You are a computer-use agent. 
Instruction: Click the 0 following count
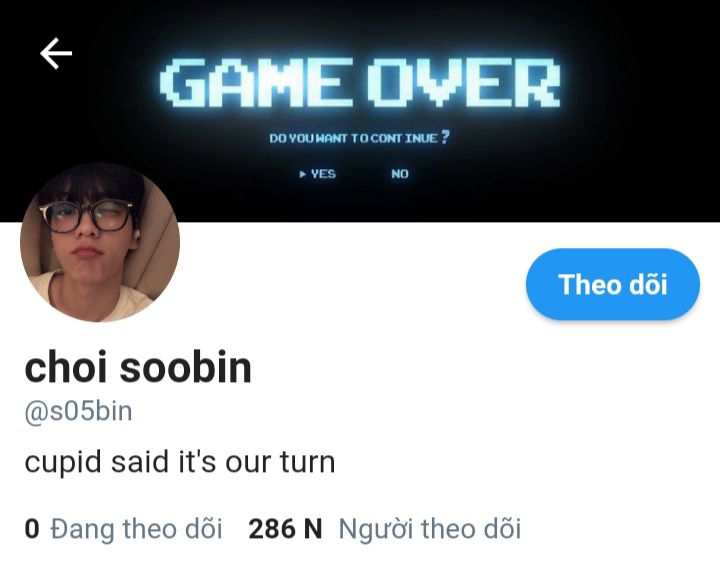[x=32, y=528]
